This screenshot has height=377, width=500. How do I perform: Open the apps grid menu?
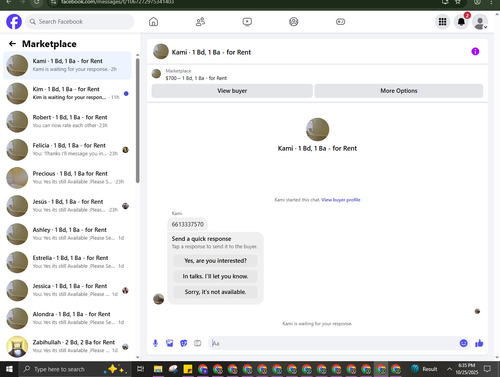point(442,22)
